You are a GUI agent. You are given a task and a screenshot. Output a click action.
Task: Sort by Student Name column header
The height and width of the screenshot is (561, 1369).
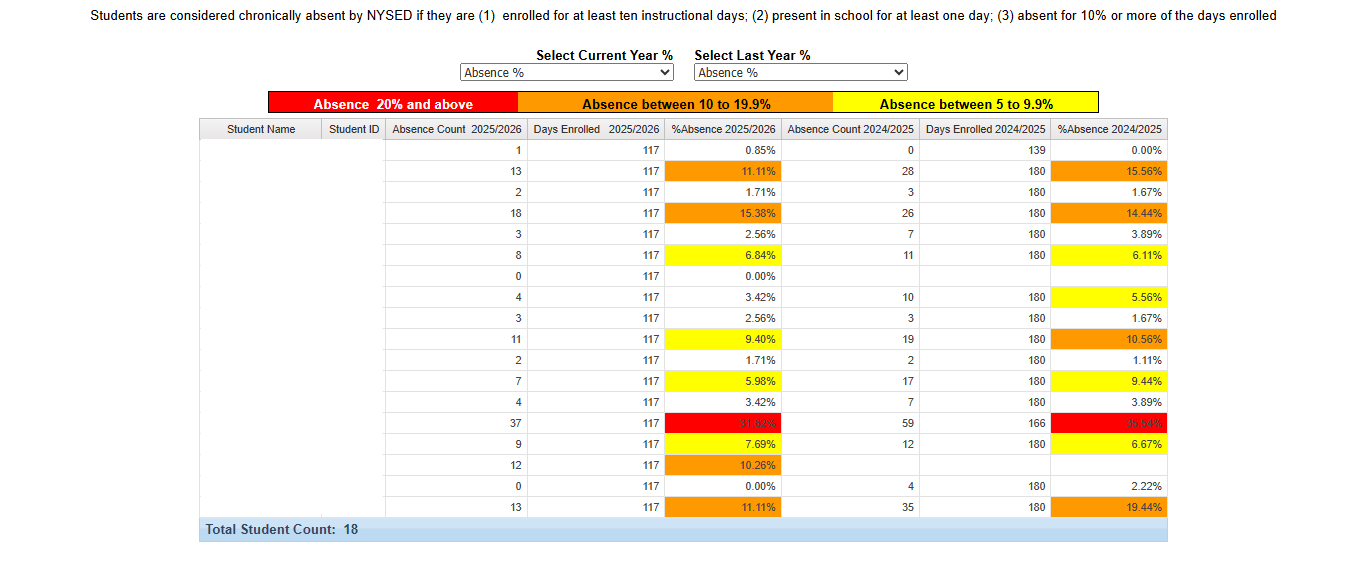pos(261,129)
